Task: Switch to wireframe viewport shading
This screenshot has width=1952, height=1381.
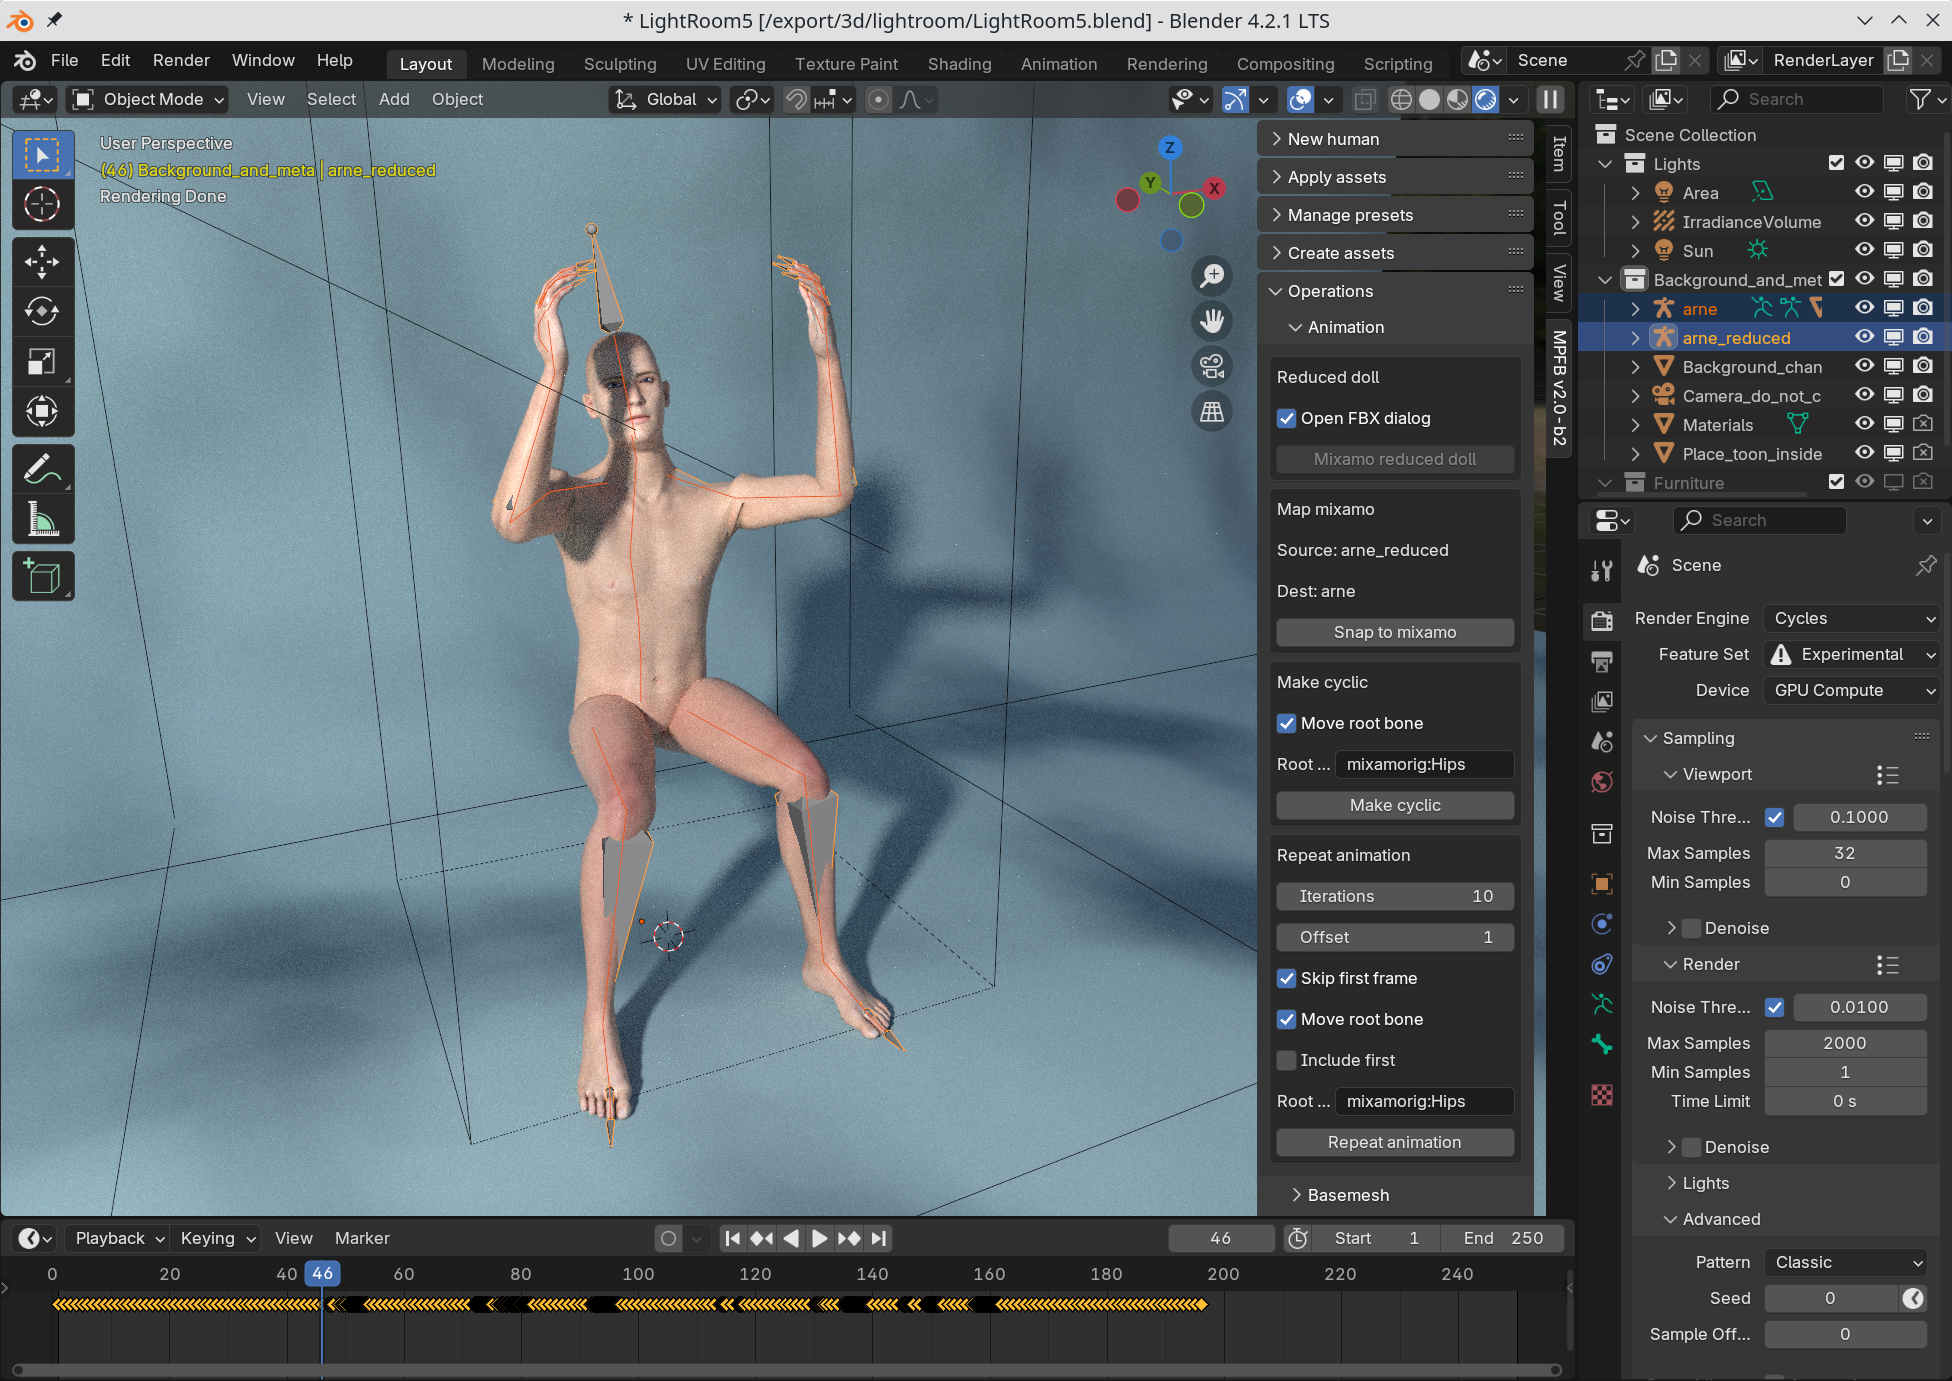Action: [x=1402, y=99]
